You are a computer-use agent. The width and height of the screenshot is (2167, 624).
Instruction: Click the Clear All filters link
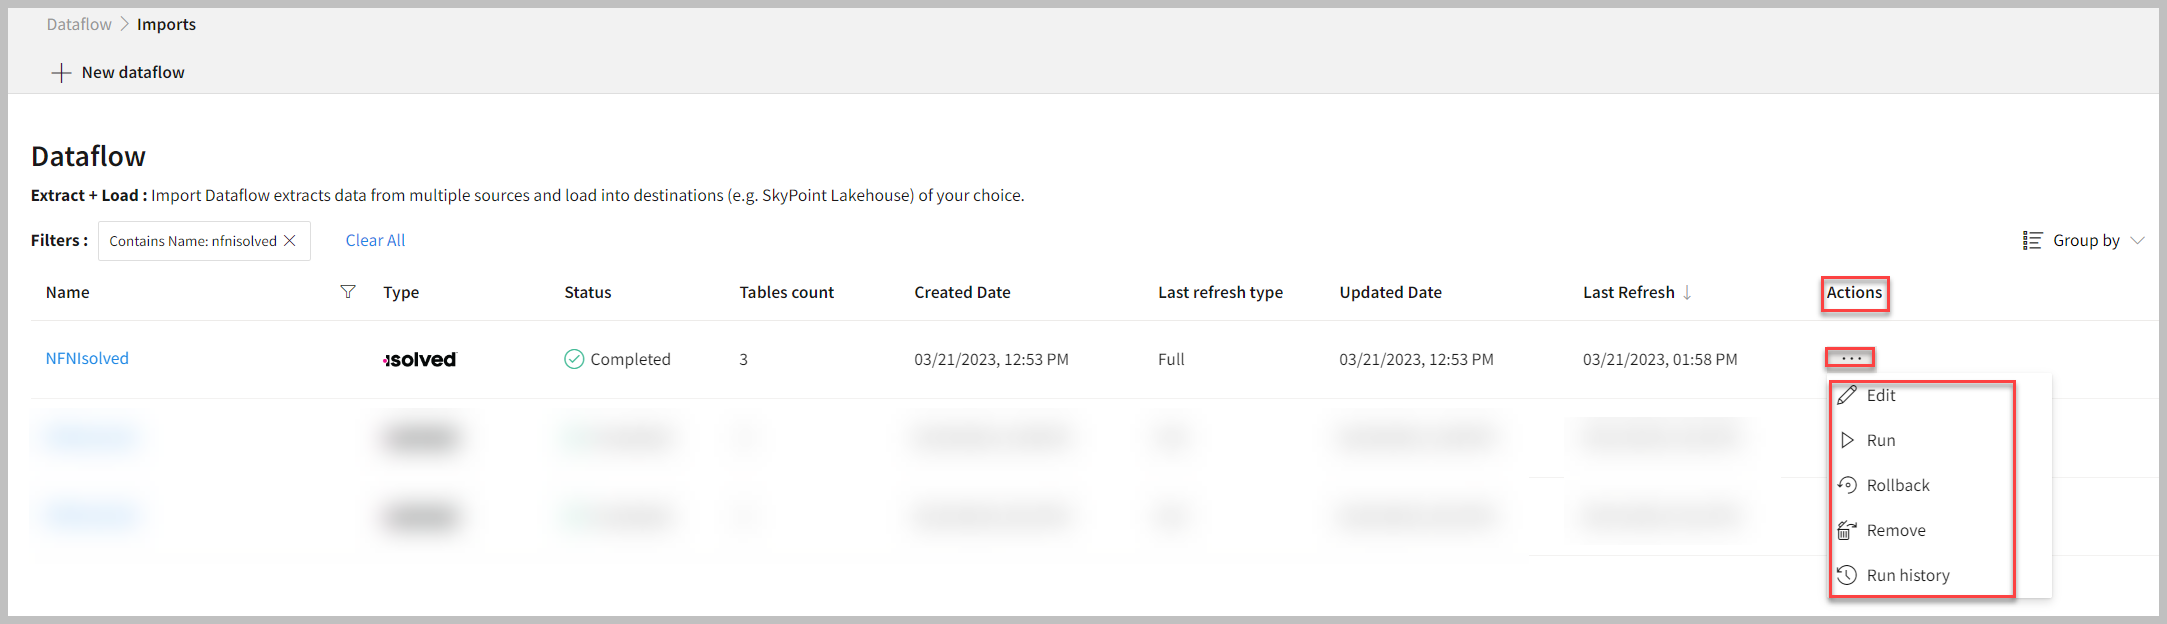click(x=375, y=240)
